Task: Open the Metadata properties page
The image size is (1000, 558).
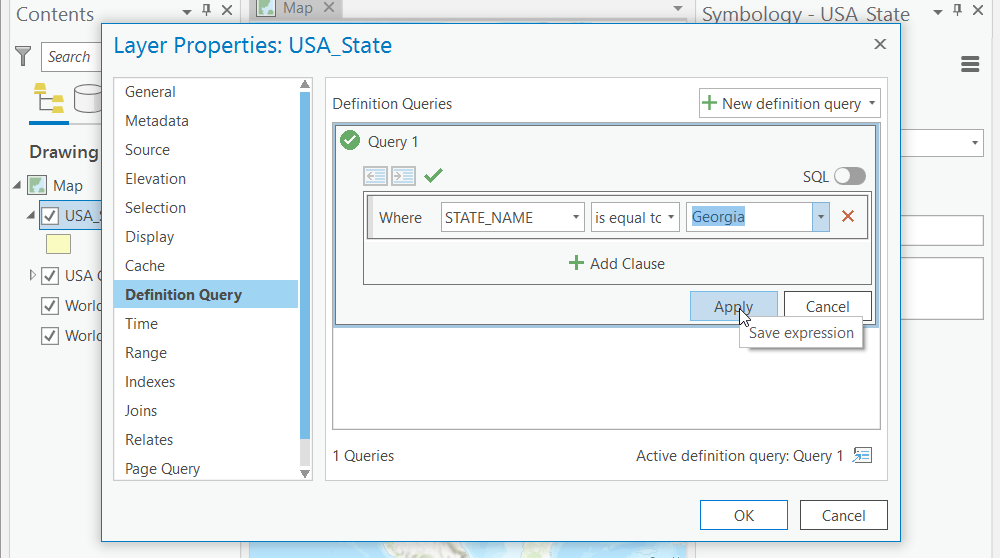Action: [x=157, y=121]
